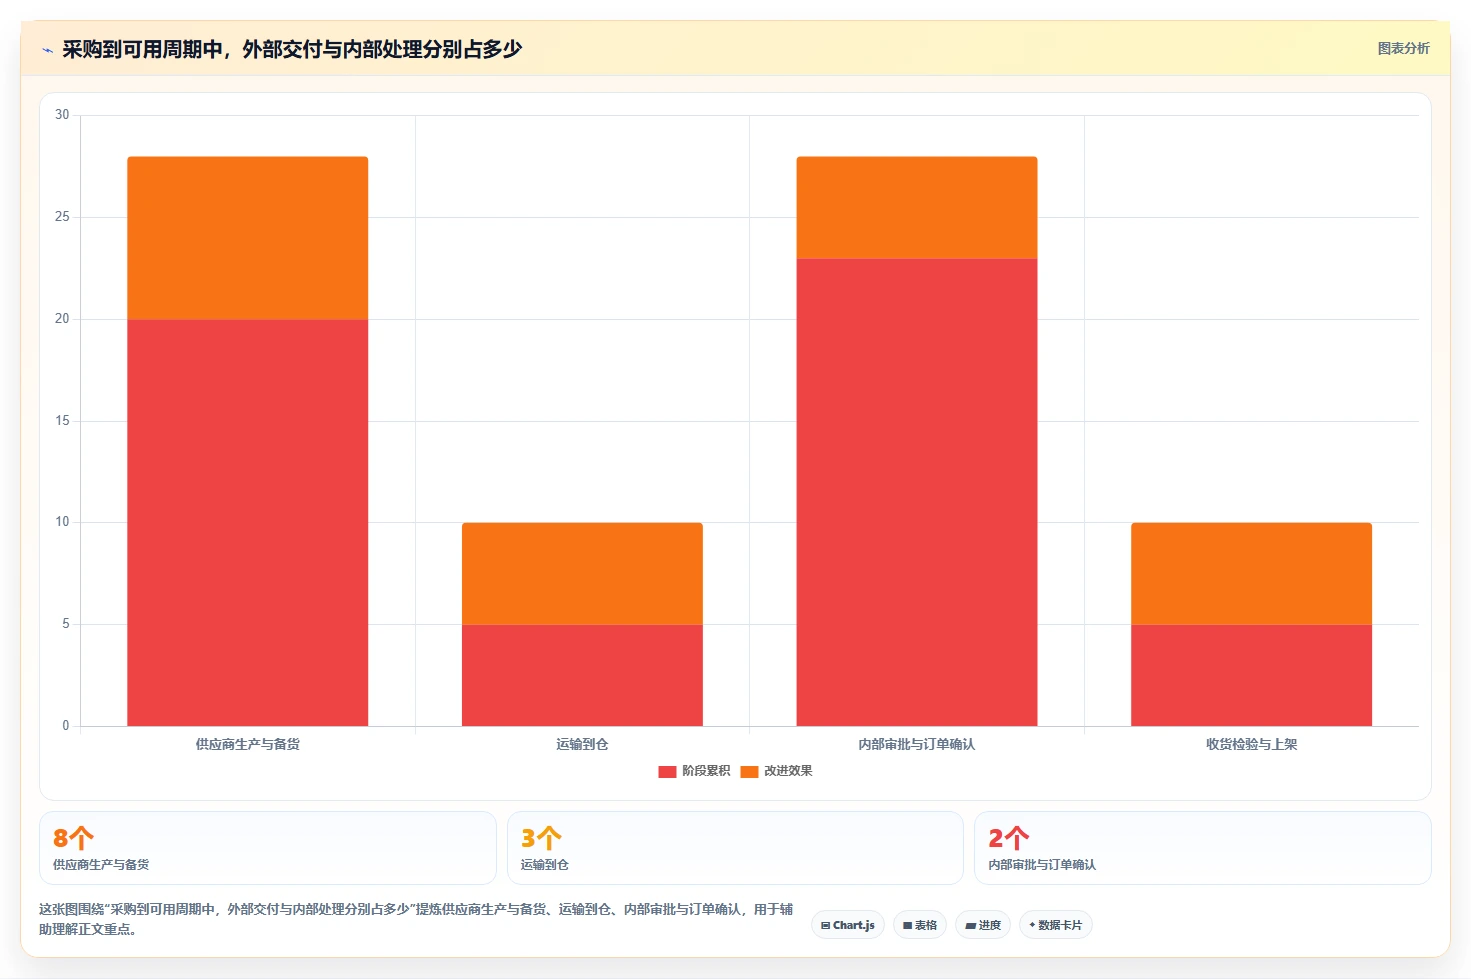Click y-axis tick label 25
Screen dimensions: 1471x979
point(62,217)
